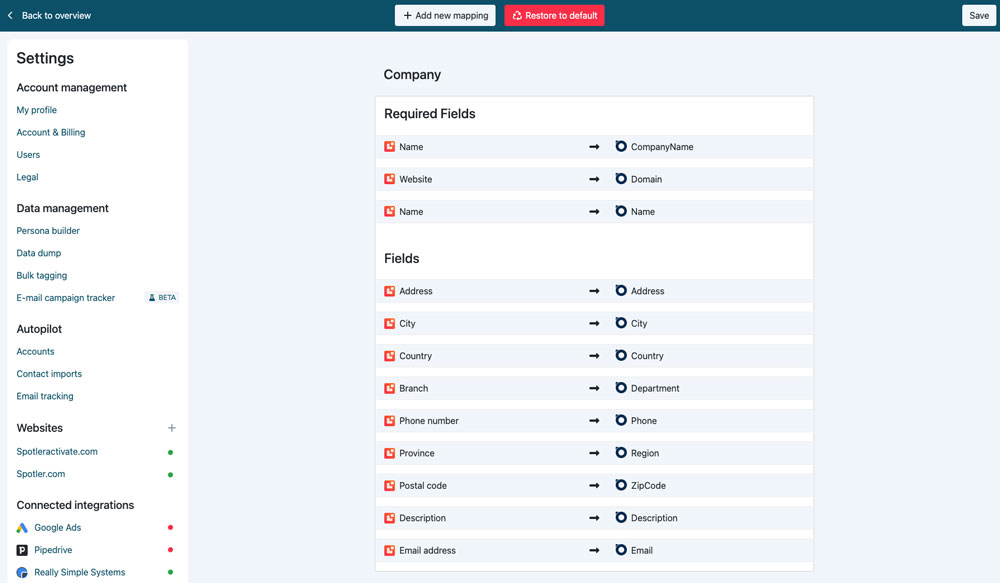This screenshot has width=1000, height=583.
Task: Open Persona builder
Action: click(x=48, y=230)
